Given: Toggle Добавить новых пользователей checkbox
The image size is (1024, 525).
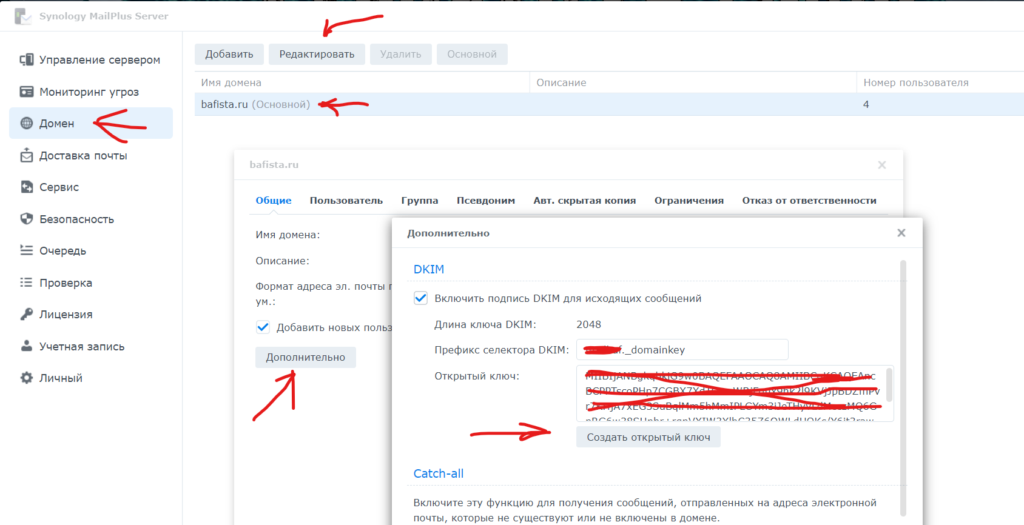Looking at the screenshot, I should point(263,327).
